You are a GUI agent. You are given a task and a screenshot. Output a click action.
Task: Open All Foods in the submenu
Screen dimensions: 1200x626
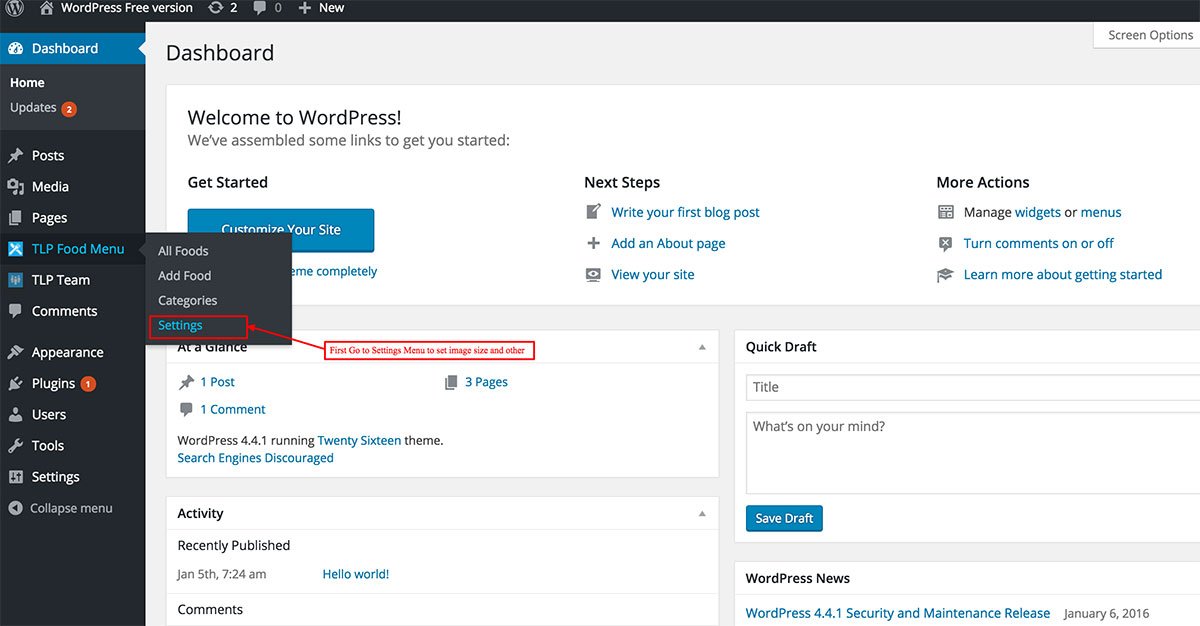coord(183,251)
